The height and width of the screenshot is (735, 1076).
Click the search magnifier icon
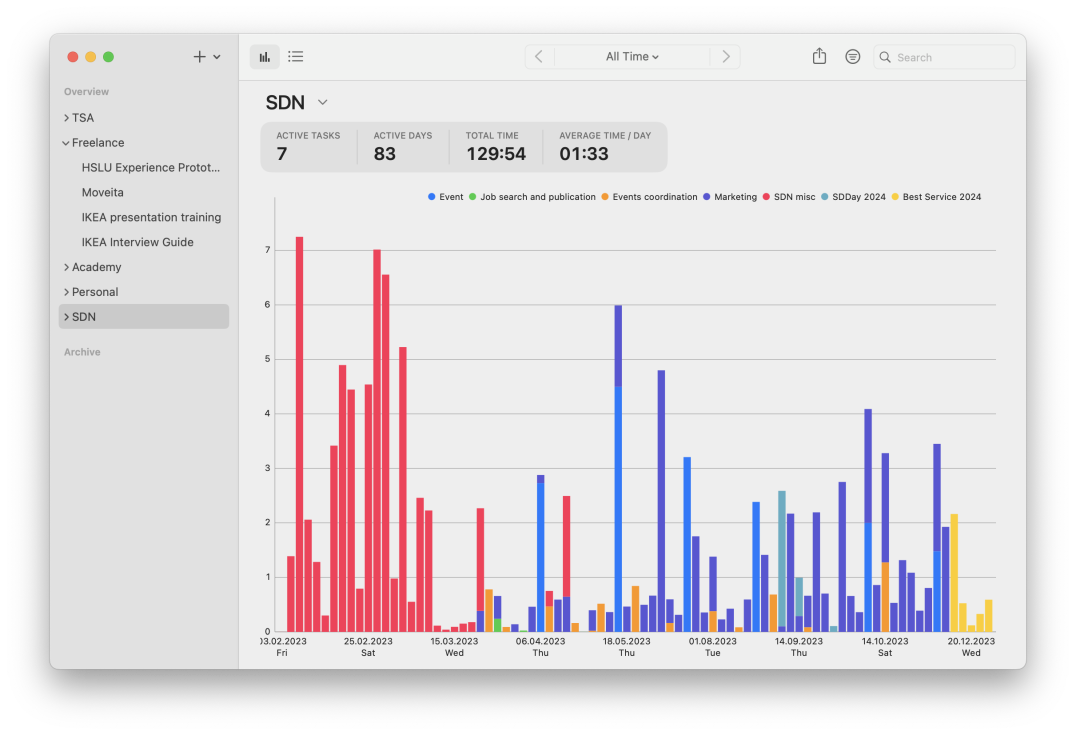[885, 58]
